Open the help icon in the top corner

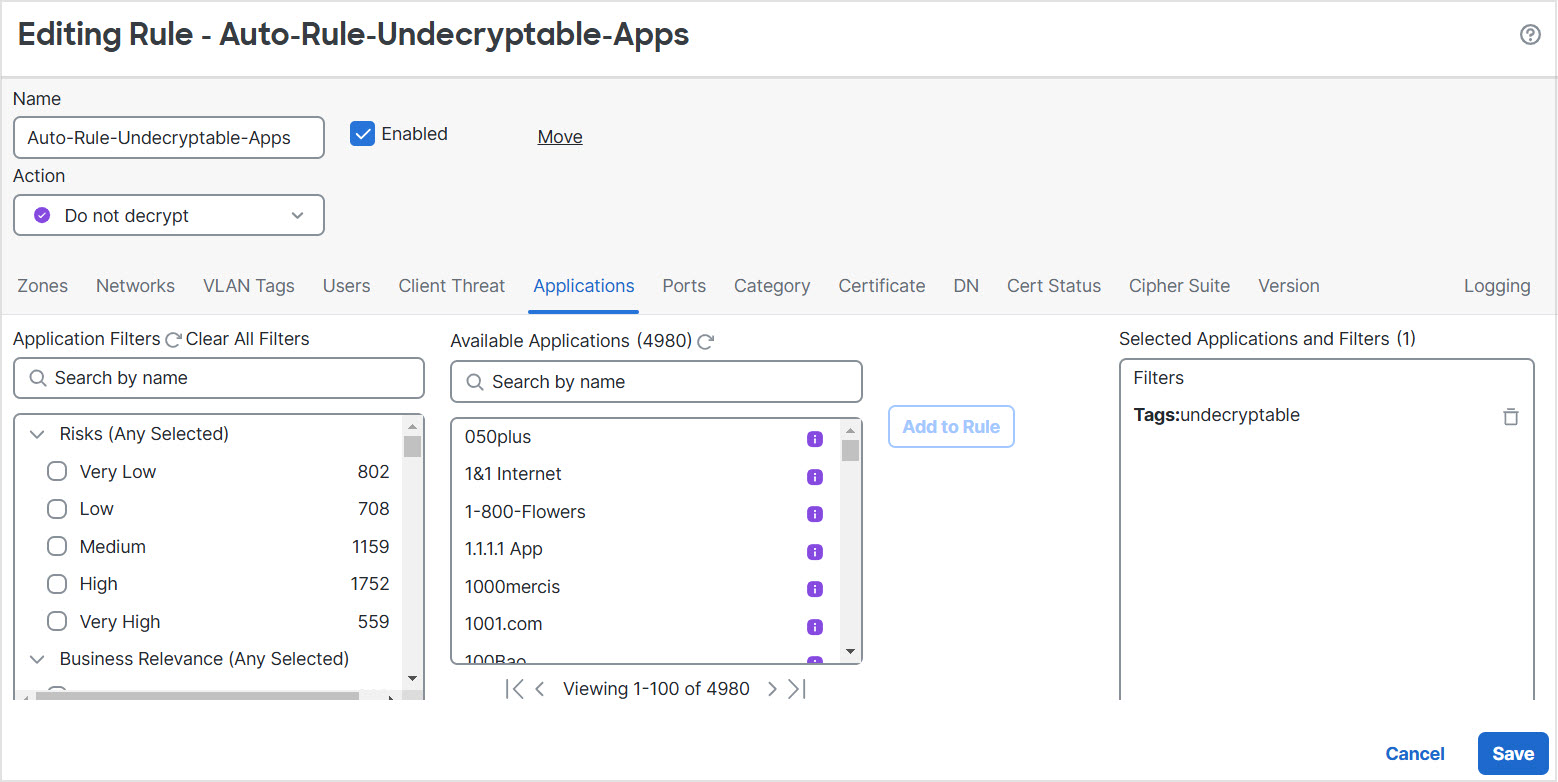[1530, 34]
